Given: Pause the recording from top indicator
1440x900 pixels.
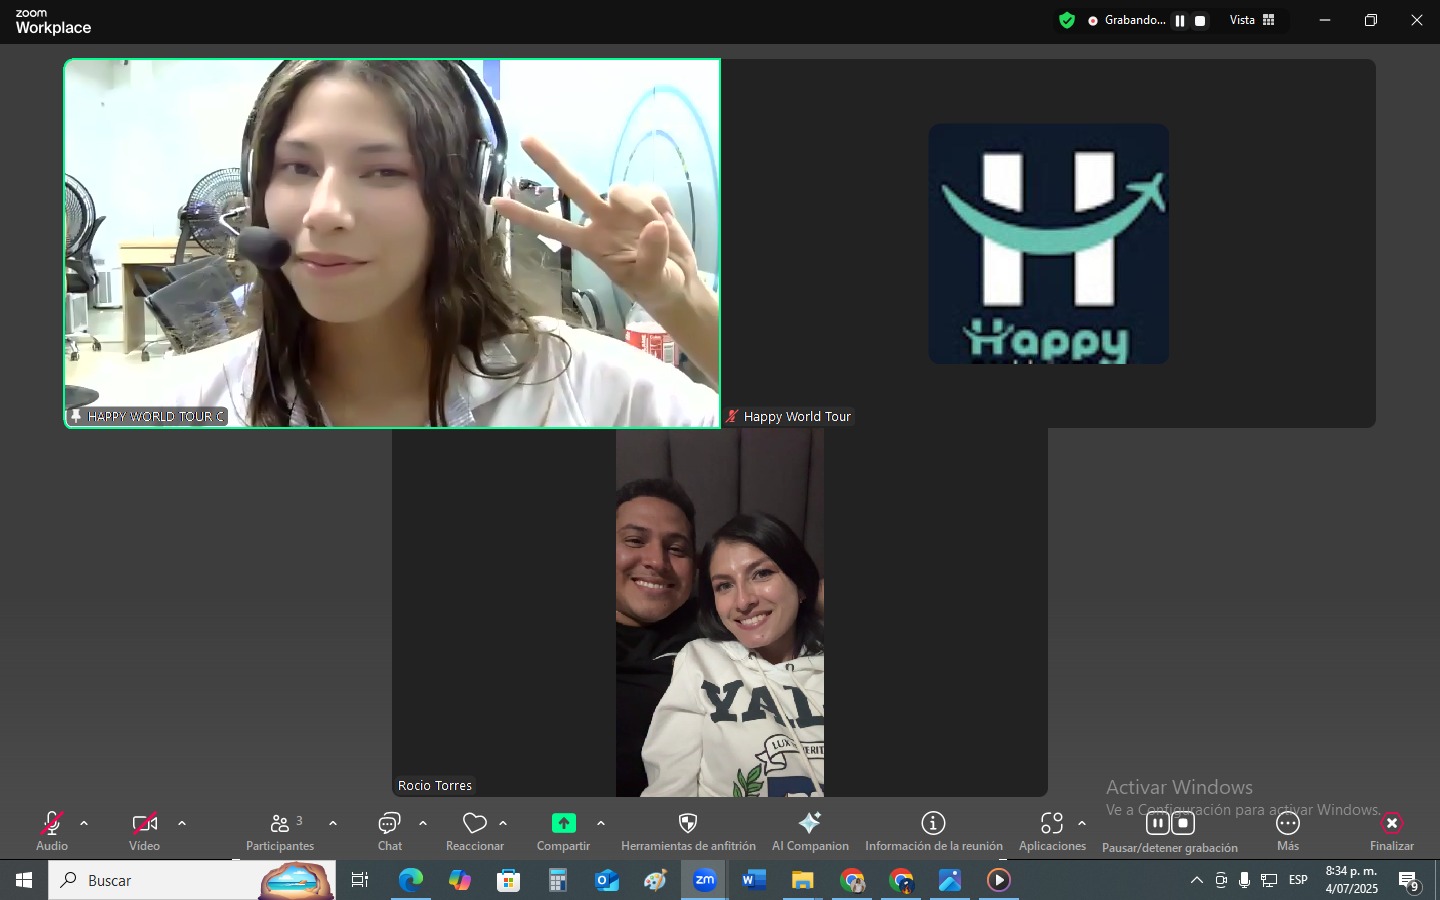Looking at the screenshot, I should (1180, 21).
